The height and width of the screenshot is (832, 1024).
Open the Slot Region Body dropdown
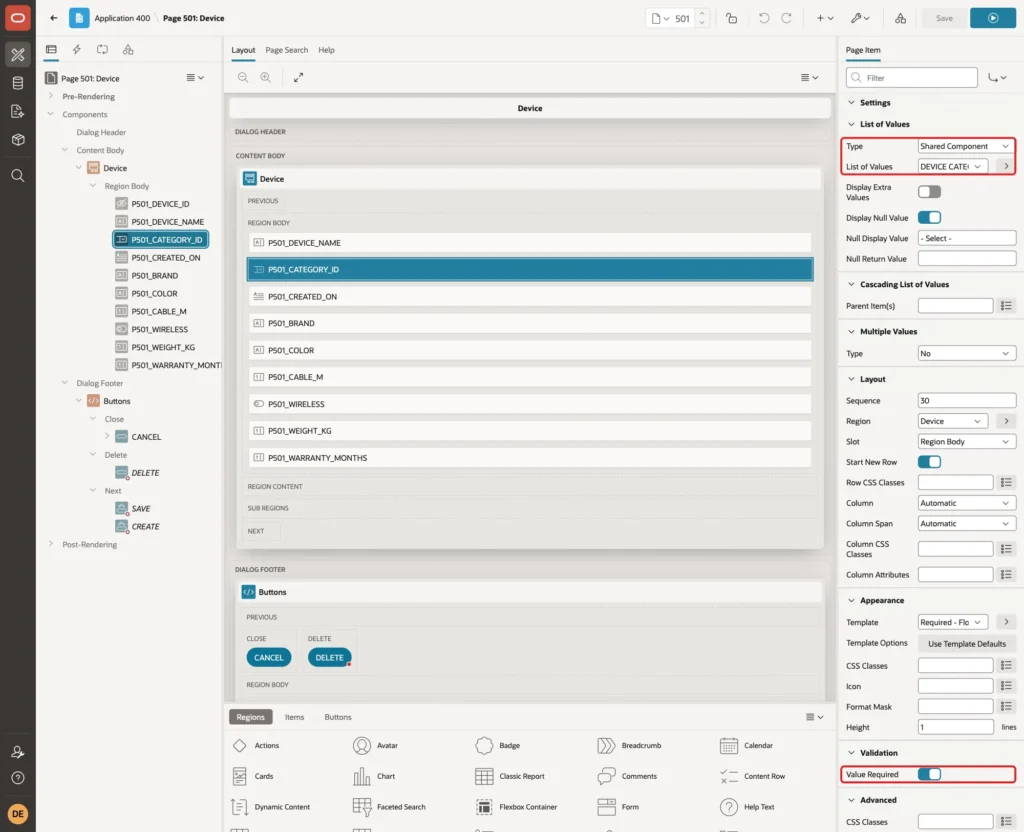pyautogui.click(x=967, y=441)
